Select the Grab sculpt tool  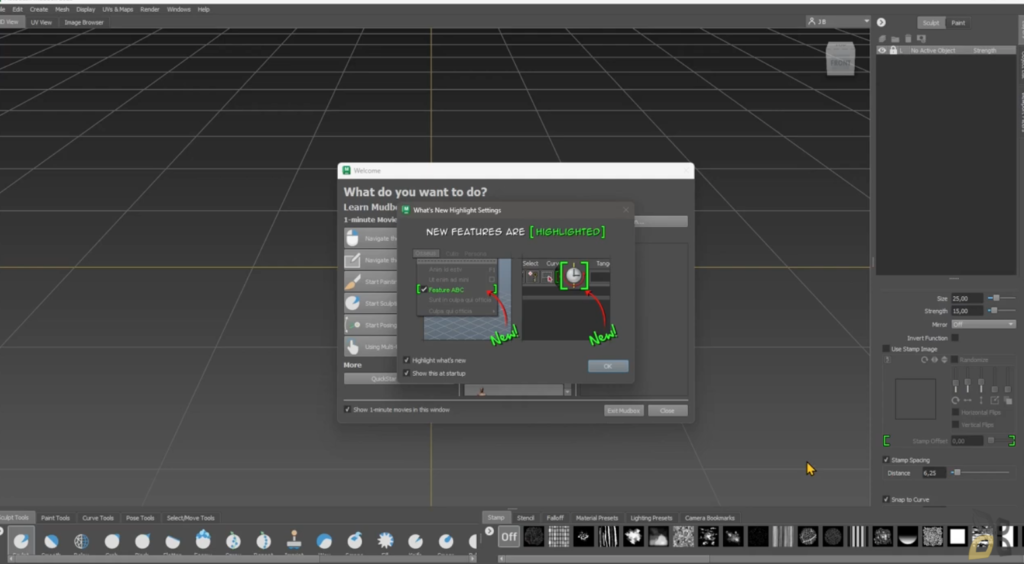[x=112, y=540]
